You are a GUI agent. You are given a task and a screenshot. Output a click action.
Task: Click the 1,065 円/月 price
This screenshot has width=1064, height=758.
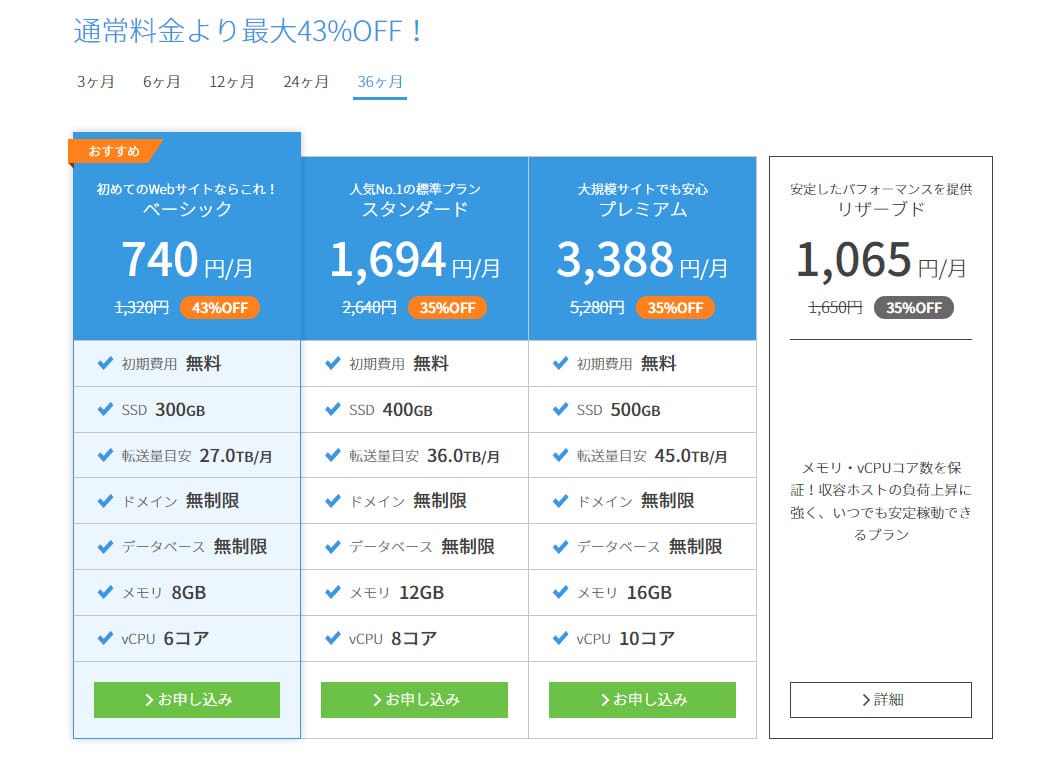click(x=881, y=260)
